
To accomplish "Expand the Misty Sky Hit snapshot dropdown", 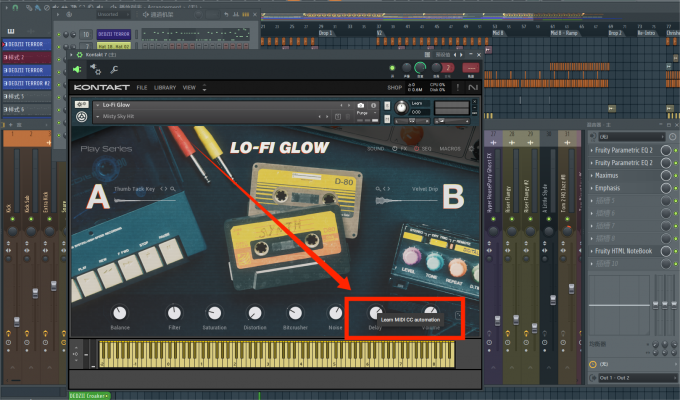I will pos(98,116).
